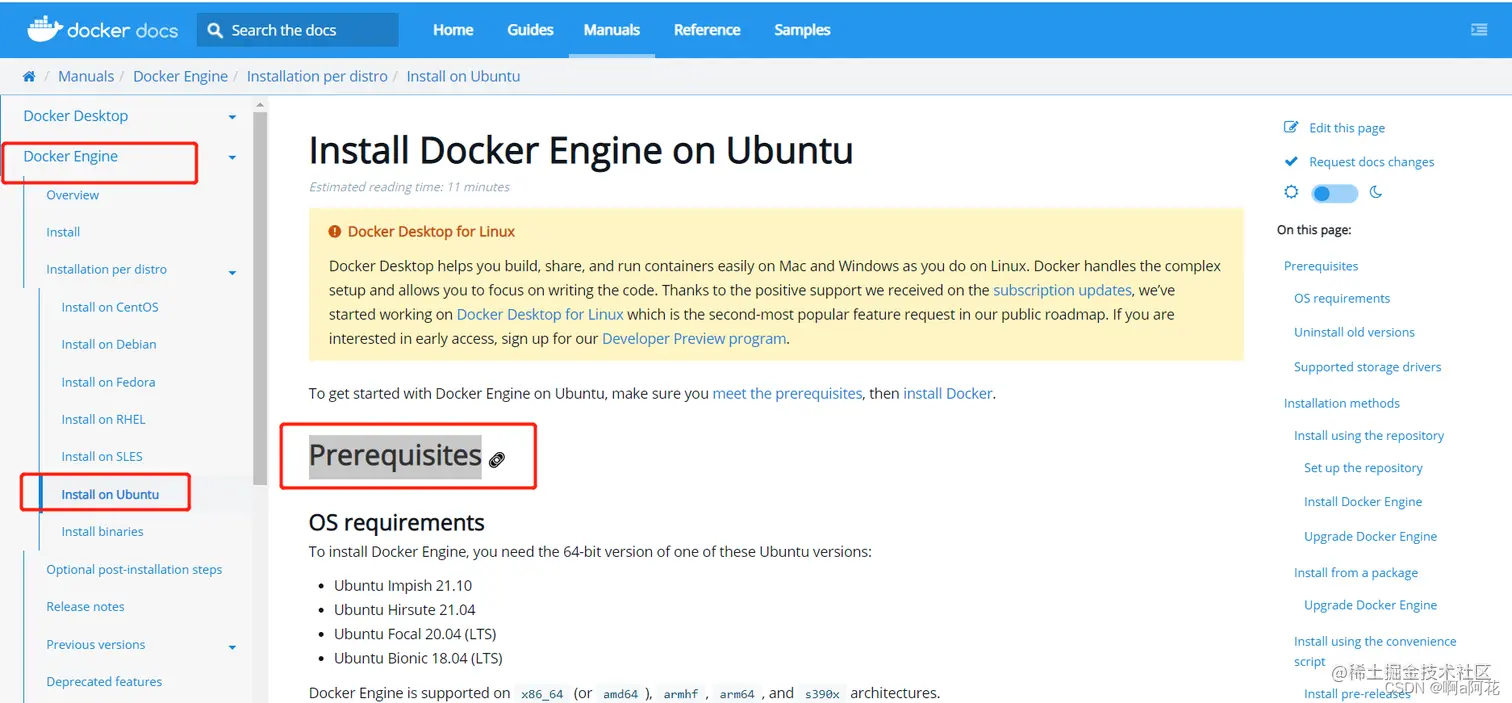The height and width of the screenshot is (703, 1512).
Task: Collapse Installation per distro arrow
Action: click(x=232, y=272)
